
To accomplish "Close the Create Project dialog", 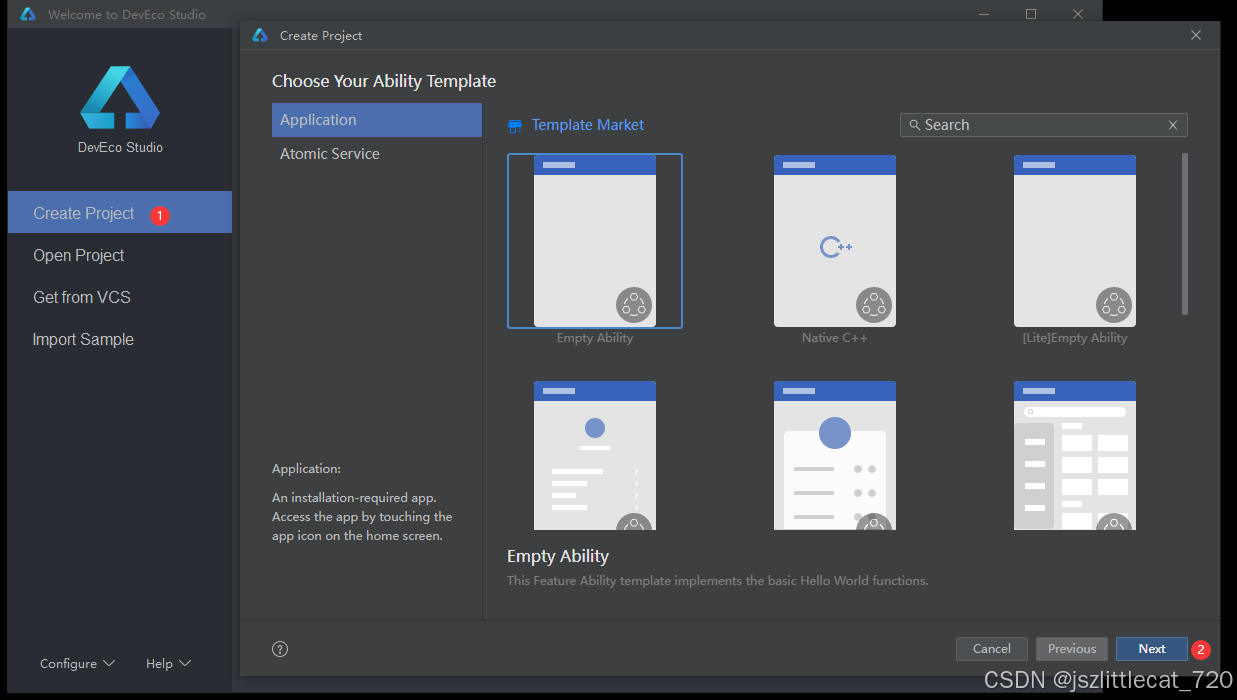I will (x=1196, y=35).
